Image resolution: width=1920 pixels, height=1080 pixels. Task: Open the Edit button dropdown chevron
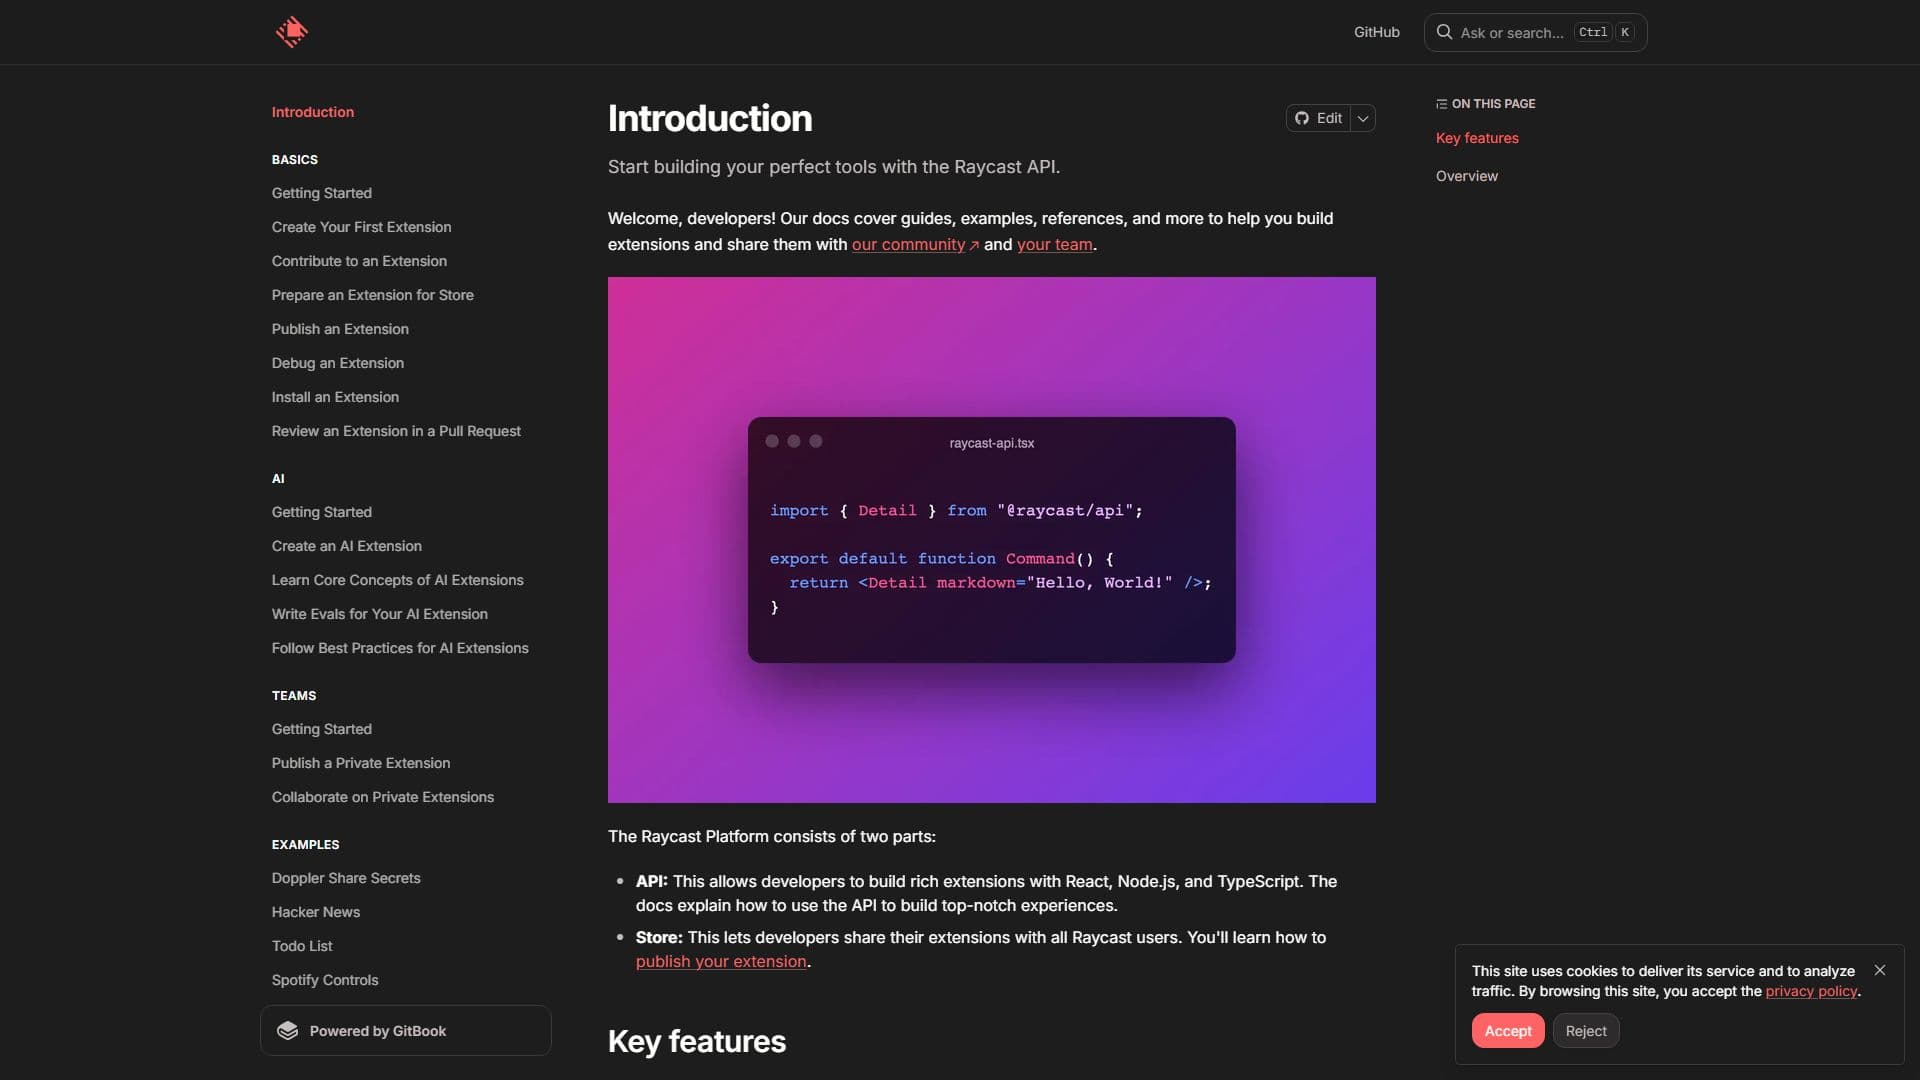pos(1363,118)
